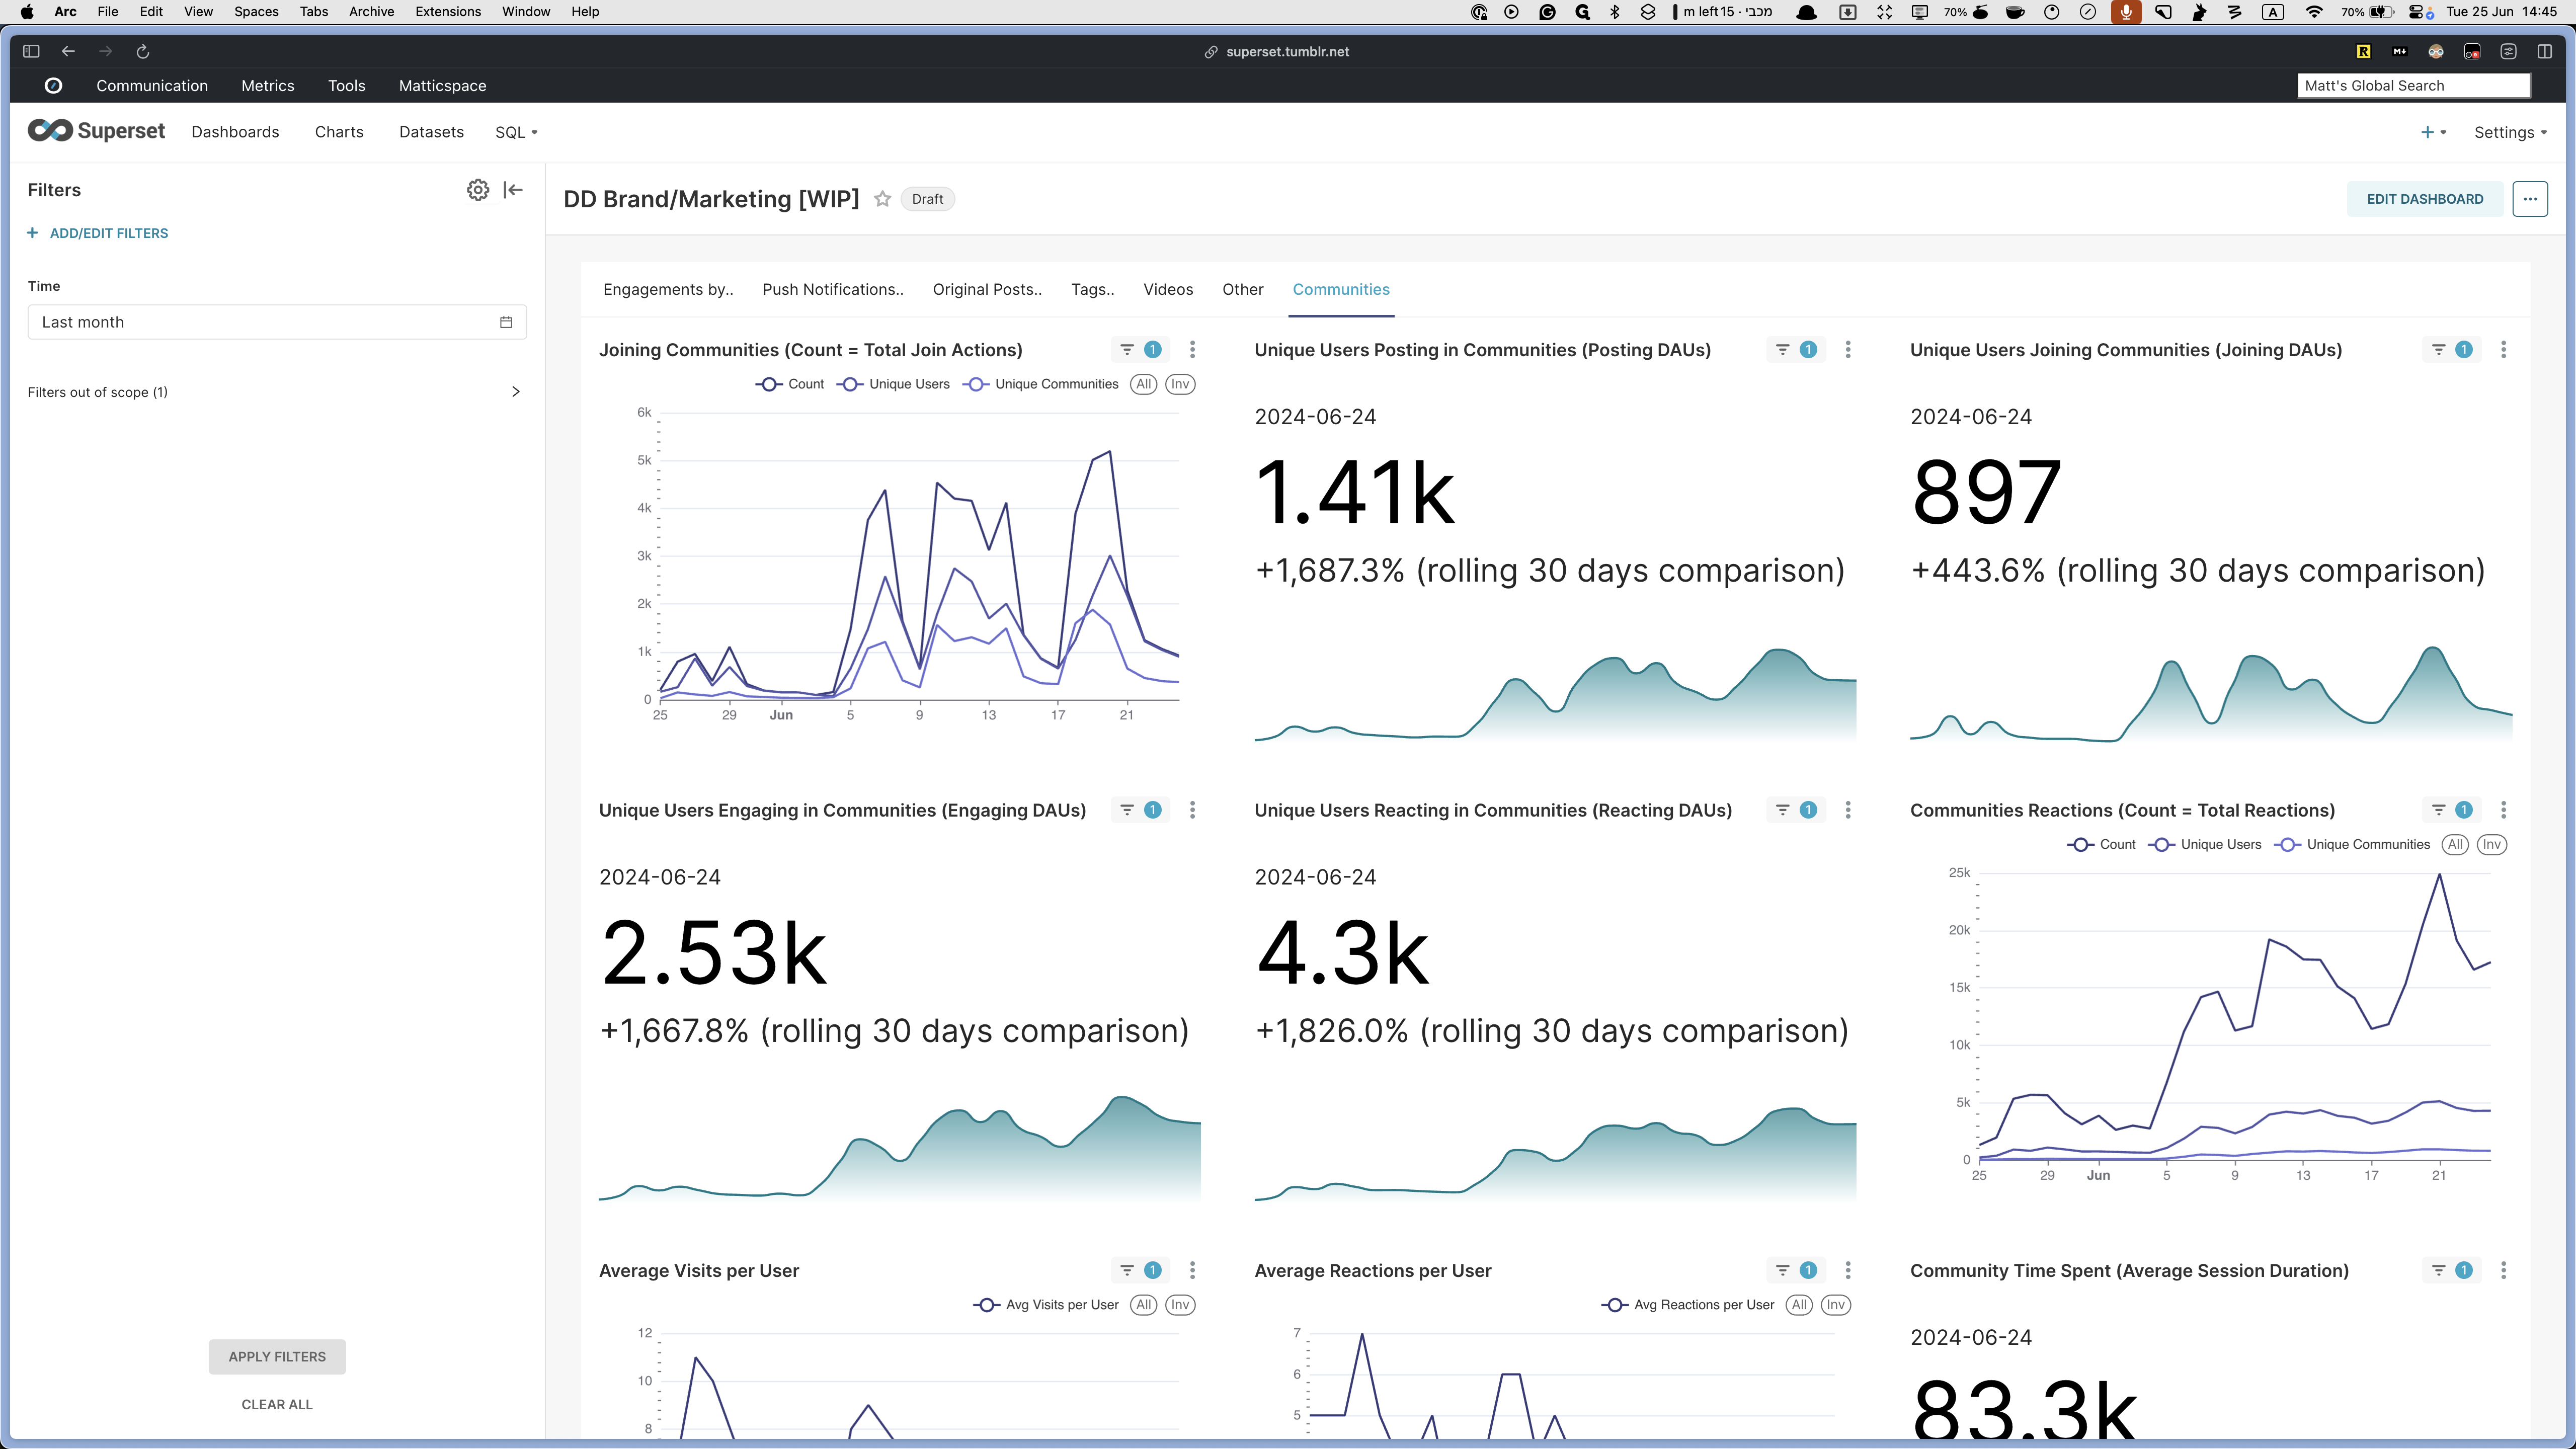Open Average Reactions per User three-dot menu
Viewport: 2576px width, 1449px height.
coord(1848,1270)
